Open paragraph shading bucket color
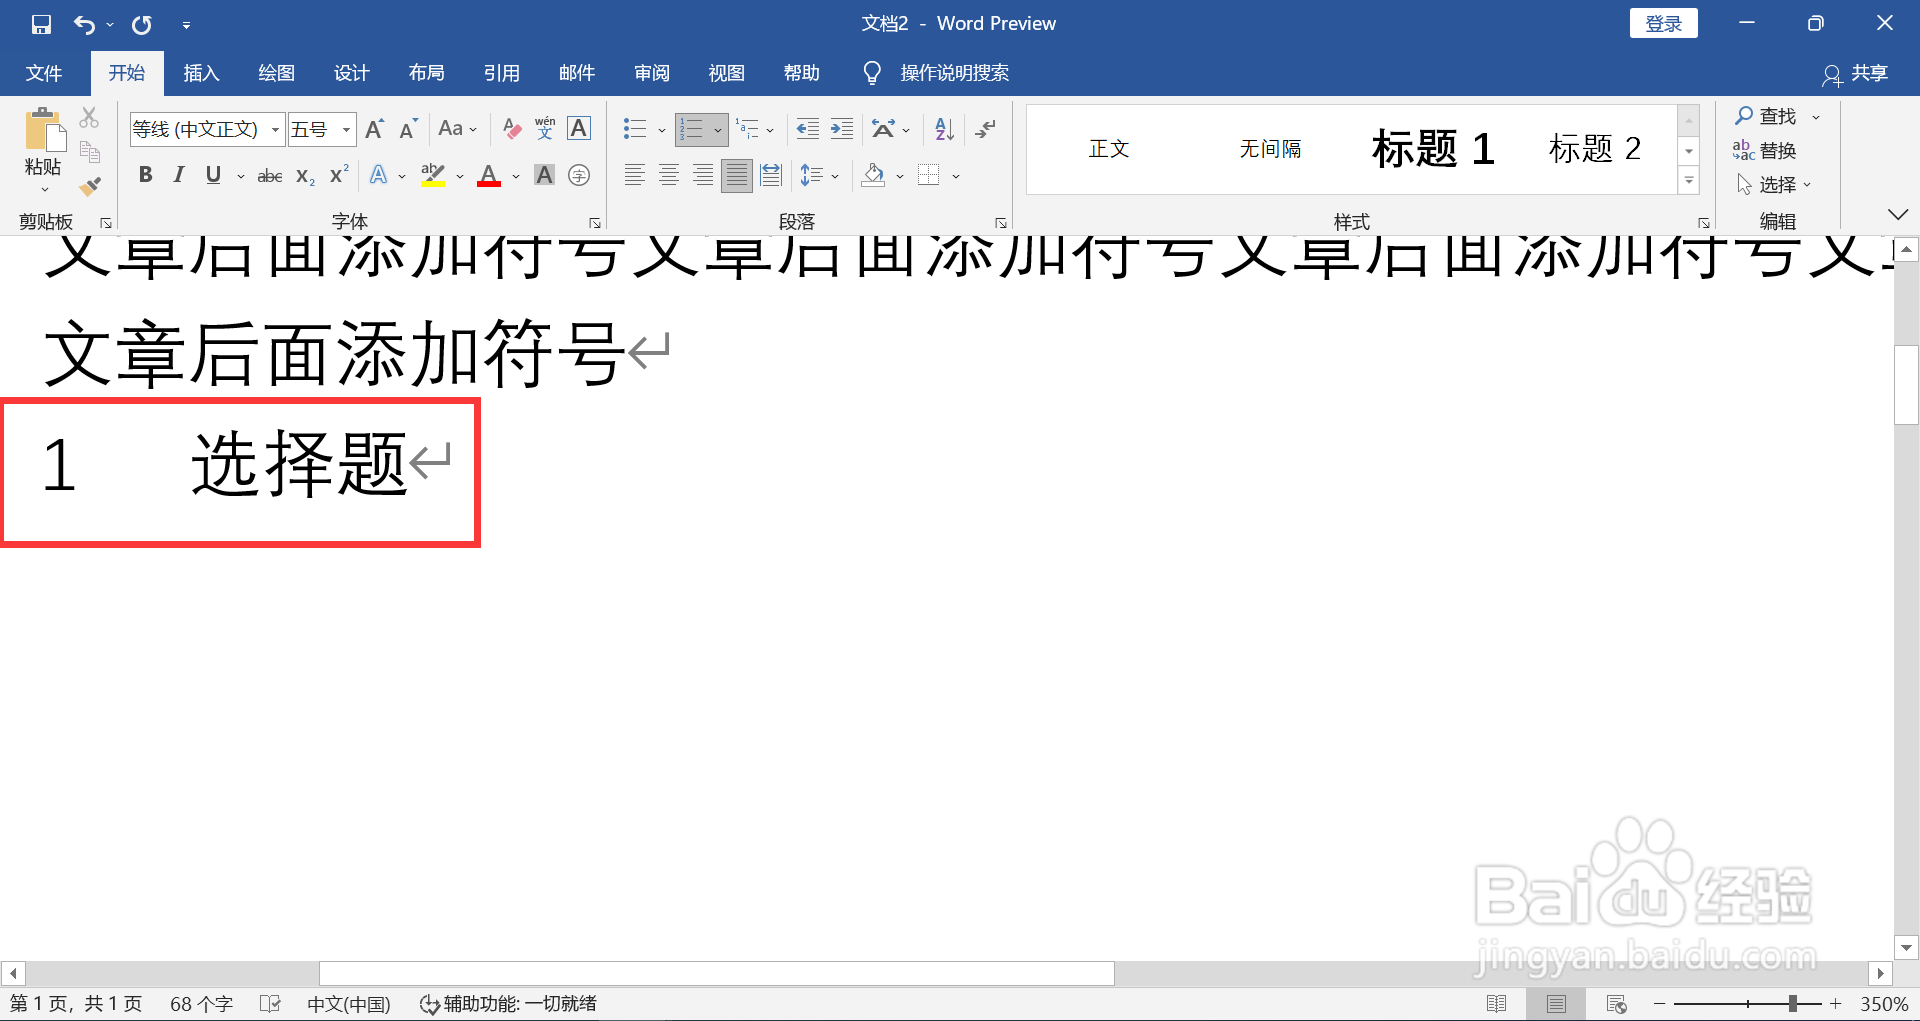1920x1021 pixels. click(874, 175)
